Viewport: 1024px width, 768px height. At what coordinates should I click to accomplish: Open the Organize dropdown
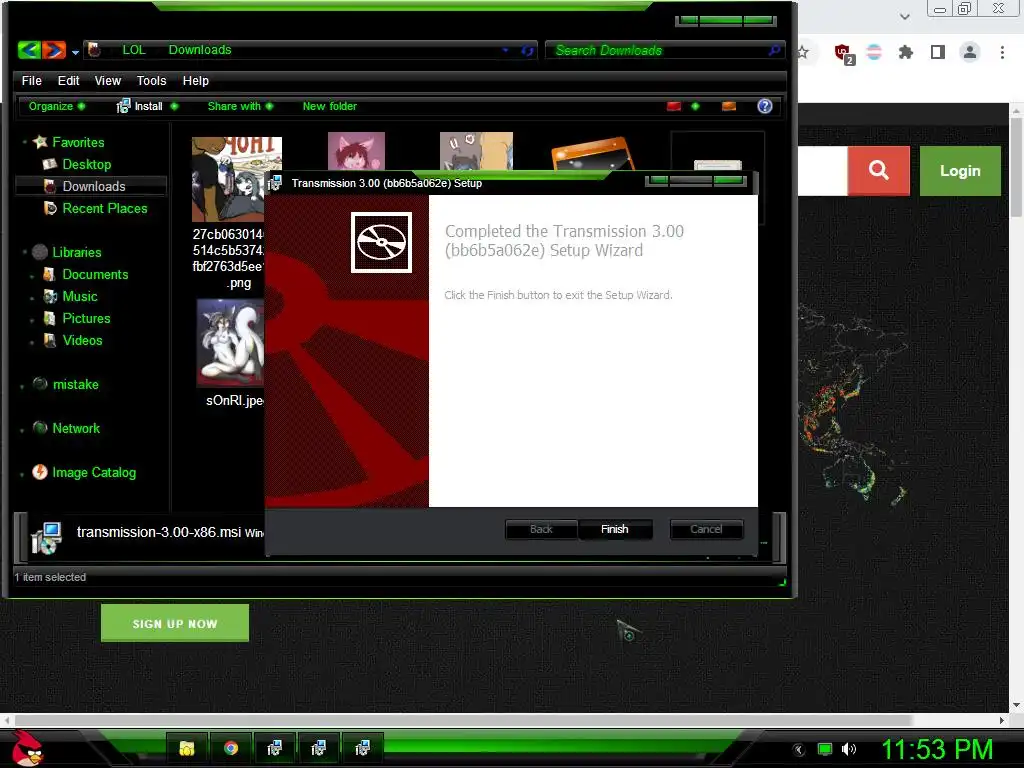click(56, 106)
